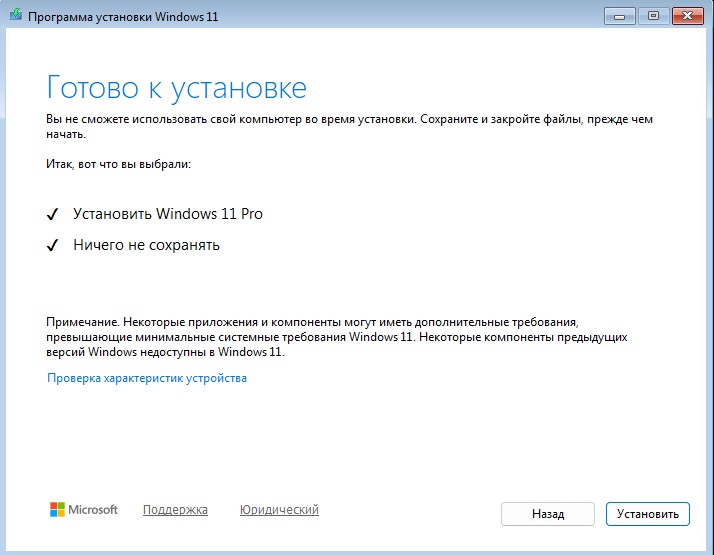The image size is (714, 555).
Task: Click the heading Готово к установке
Action: [177, 87]
